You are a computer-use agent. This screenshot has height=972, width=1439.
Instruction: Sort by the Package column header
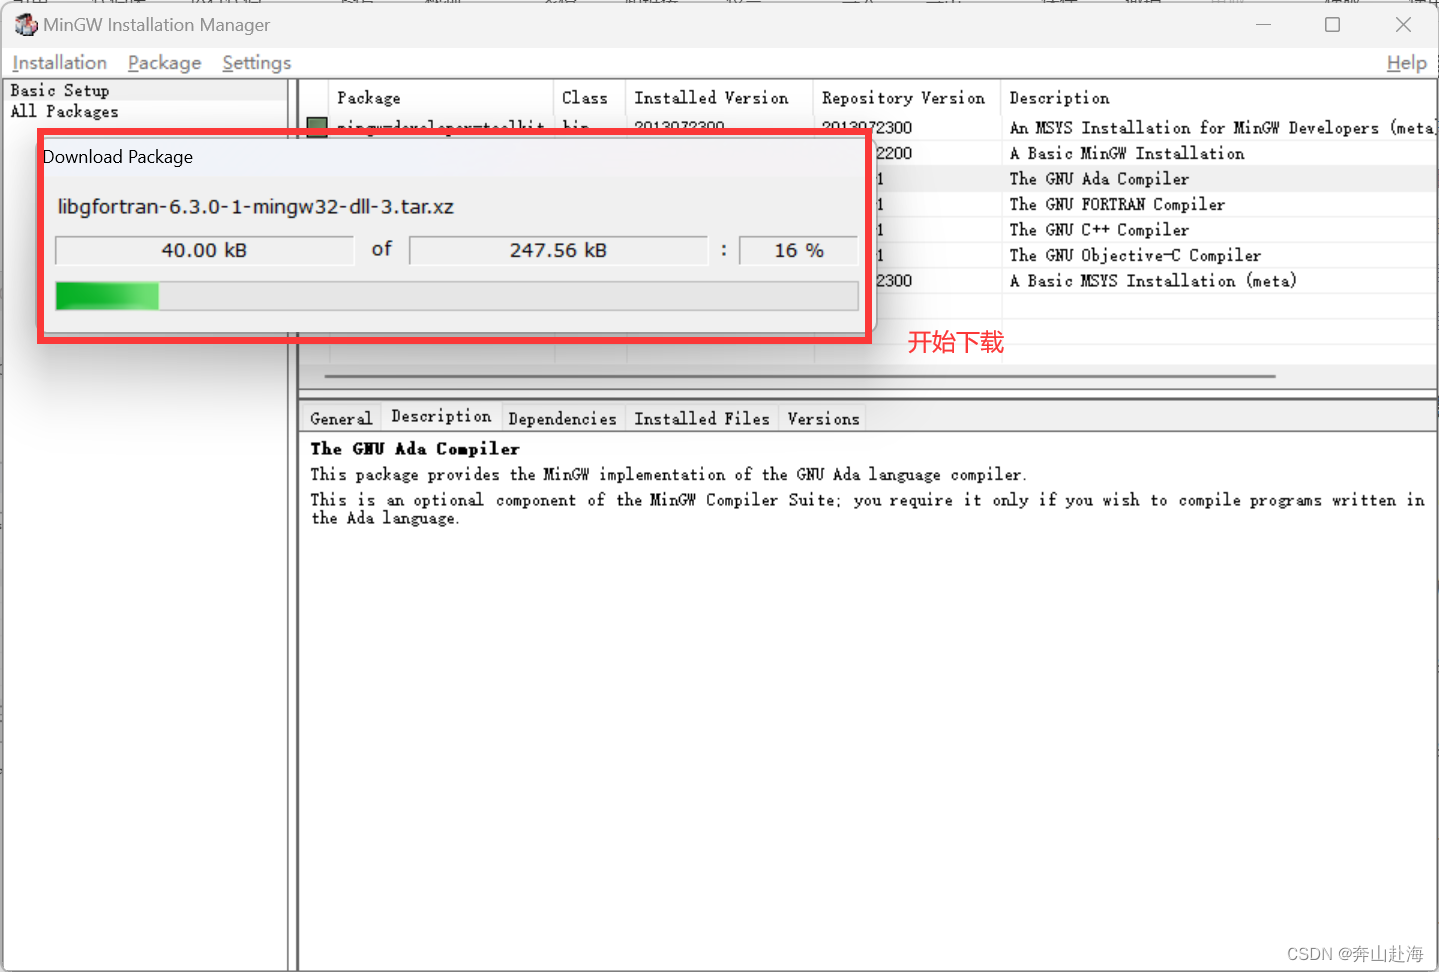pos(441,98)
